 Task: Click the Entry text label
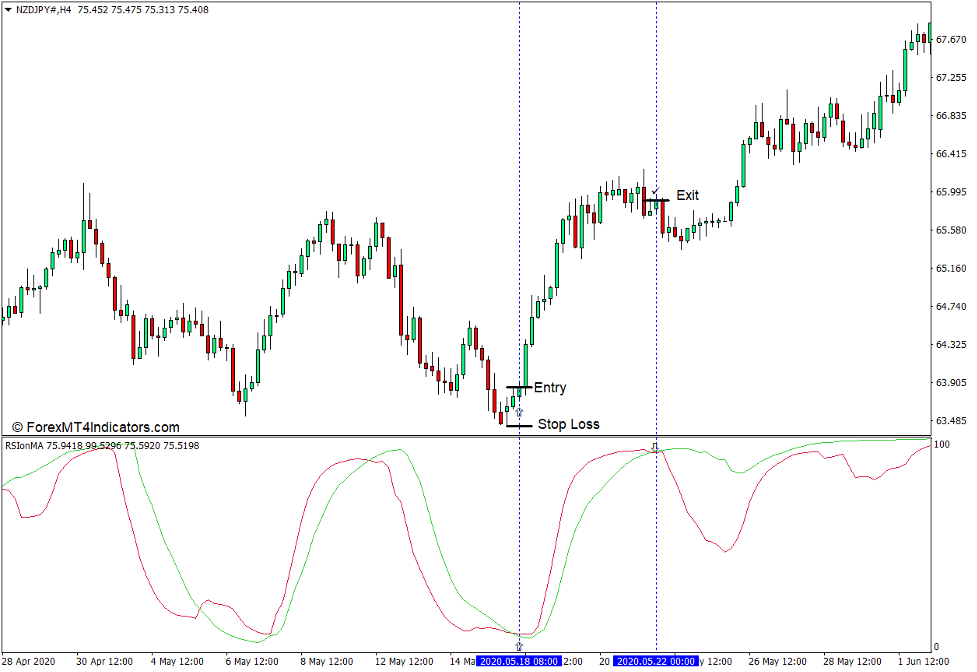point(550,387)
